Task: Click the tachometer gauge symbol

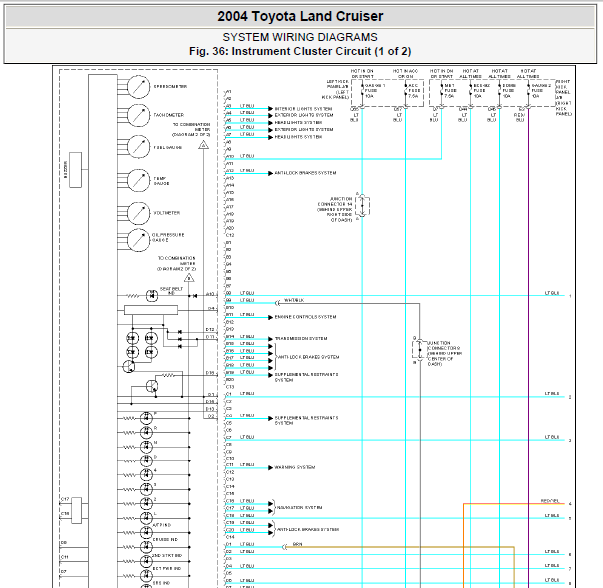Action: click(138, 115)
